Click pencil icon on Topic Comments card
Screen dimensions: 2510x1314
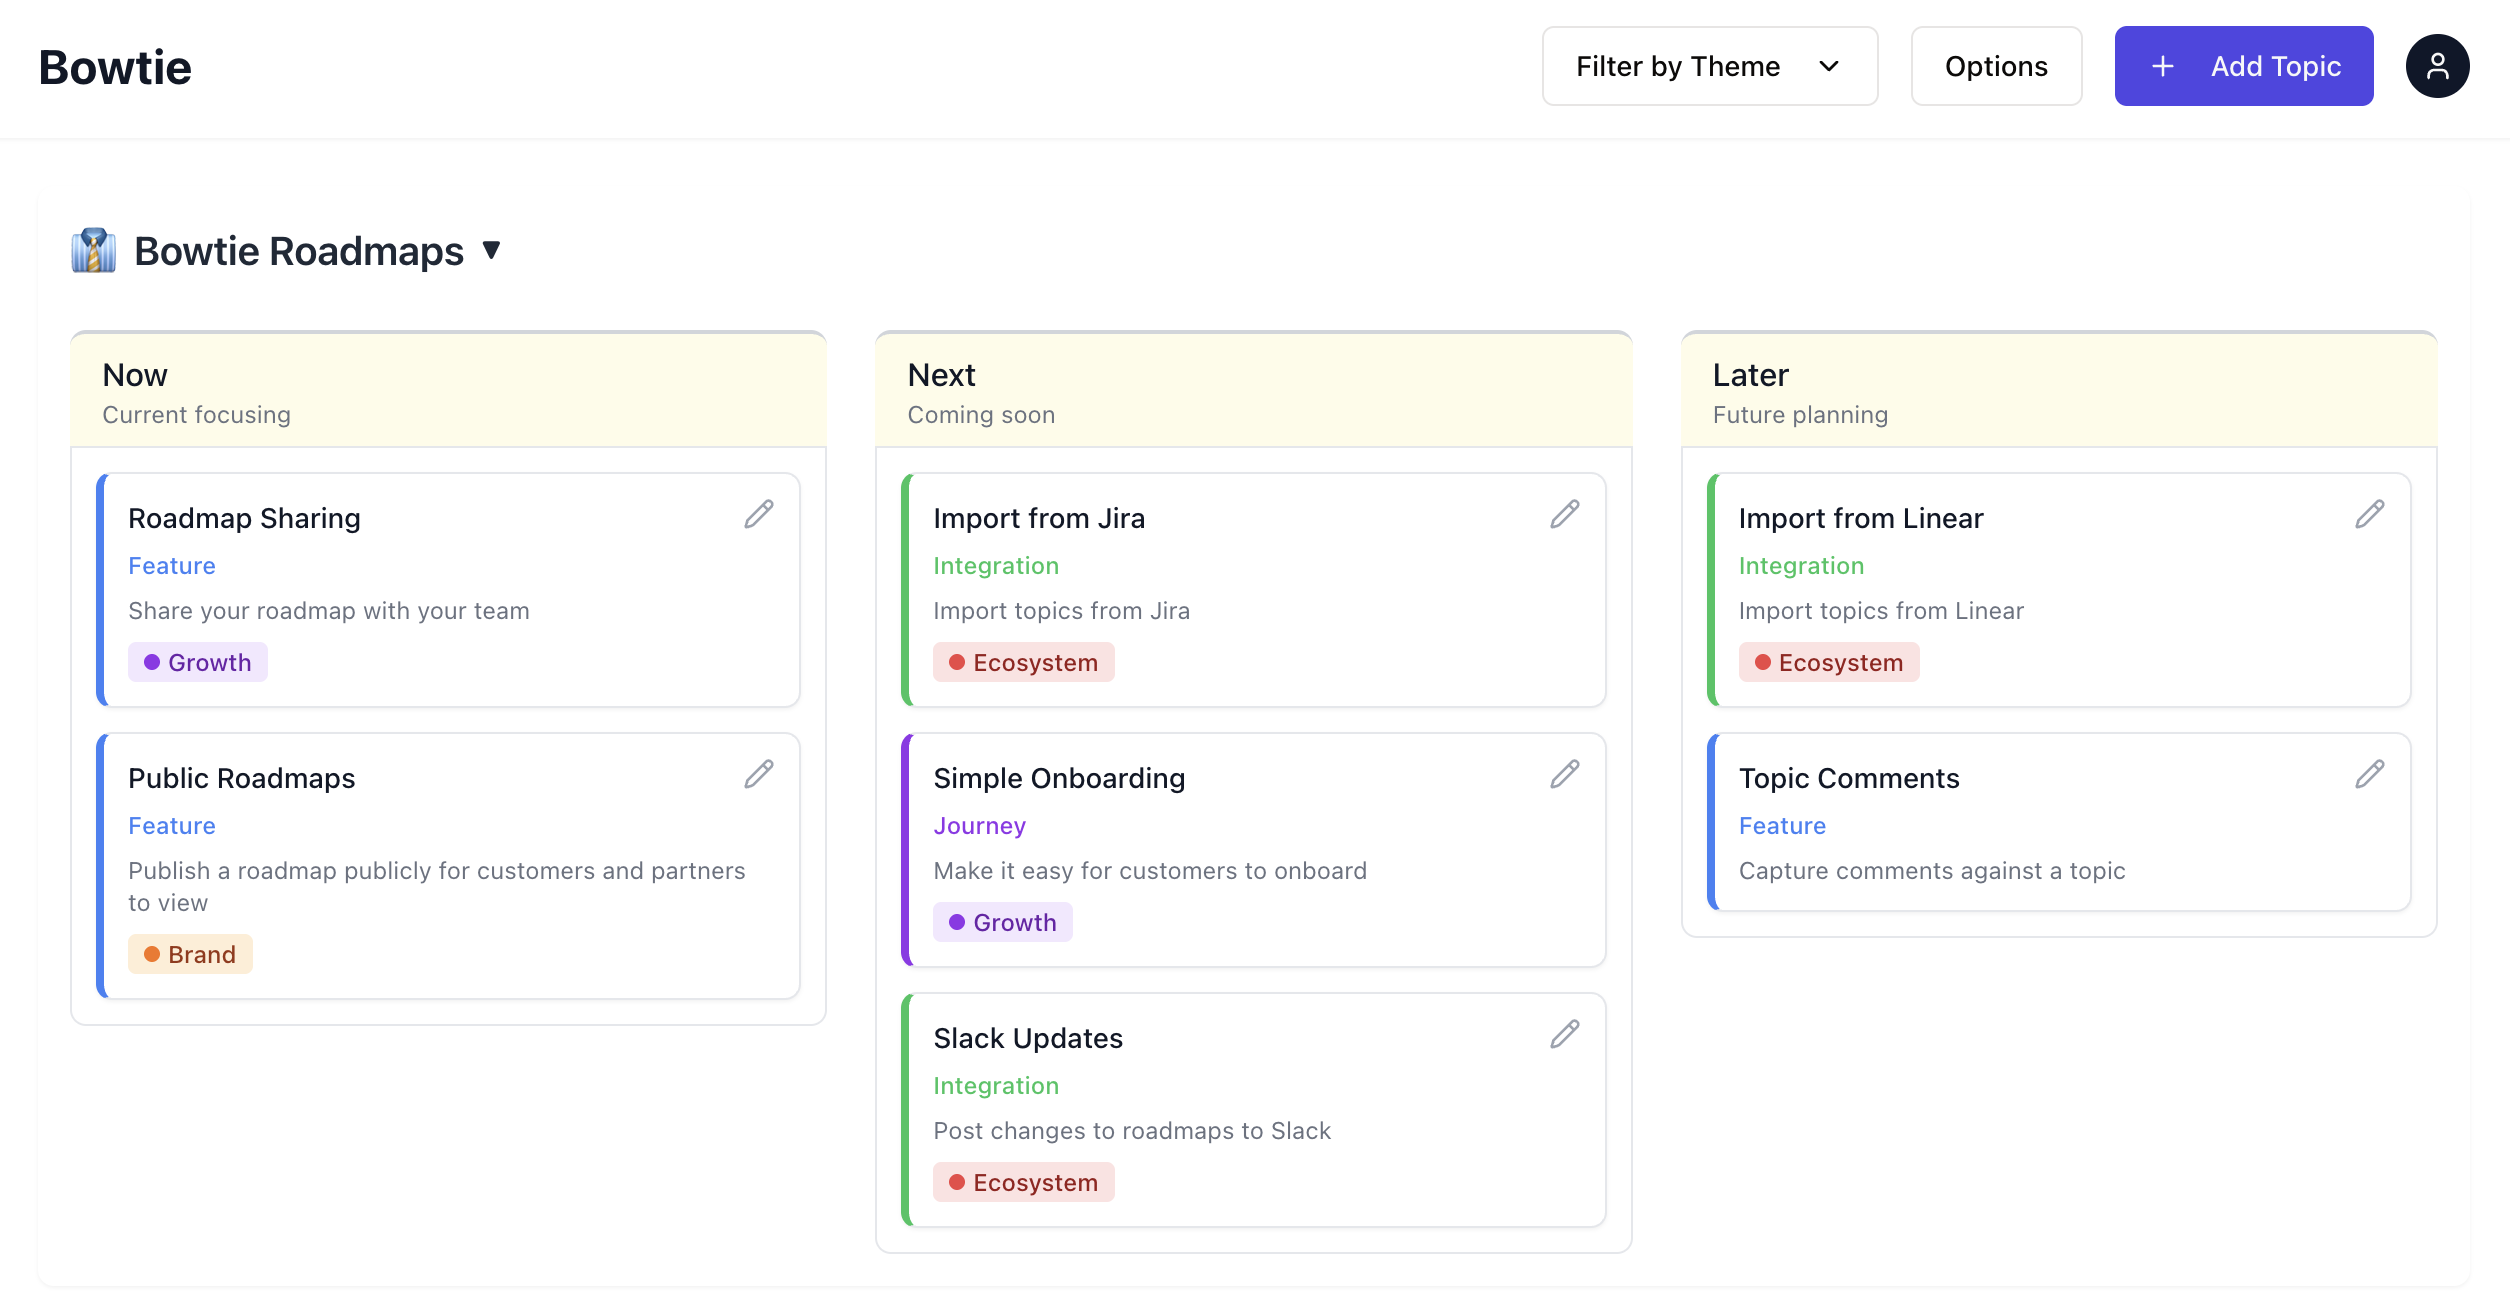(2369, 774)
